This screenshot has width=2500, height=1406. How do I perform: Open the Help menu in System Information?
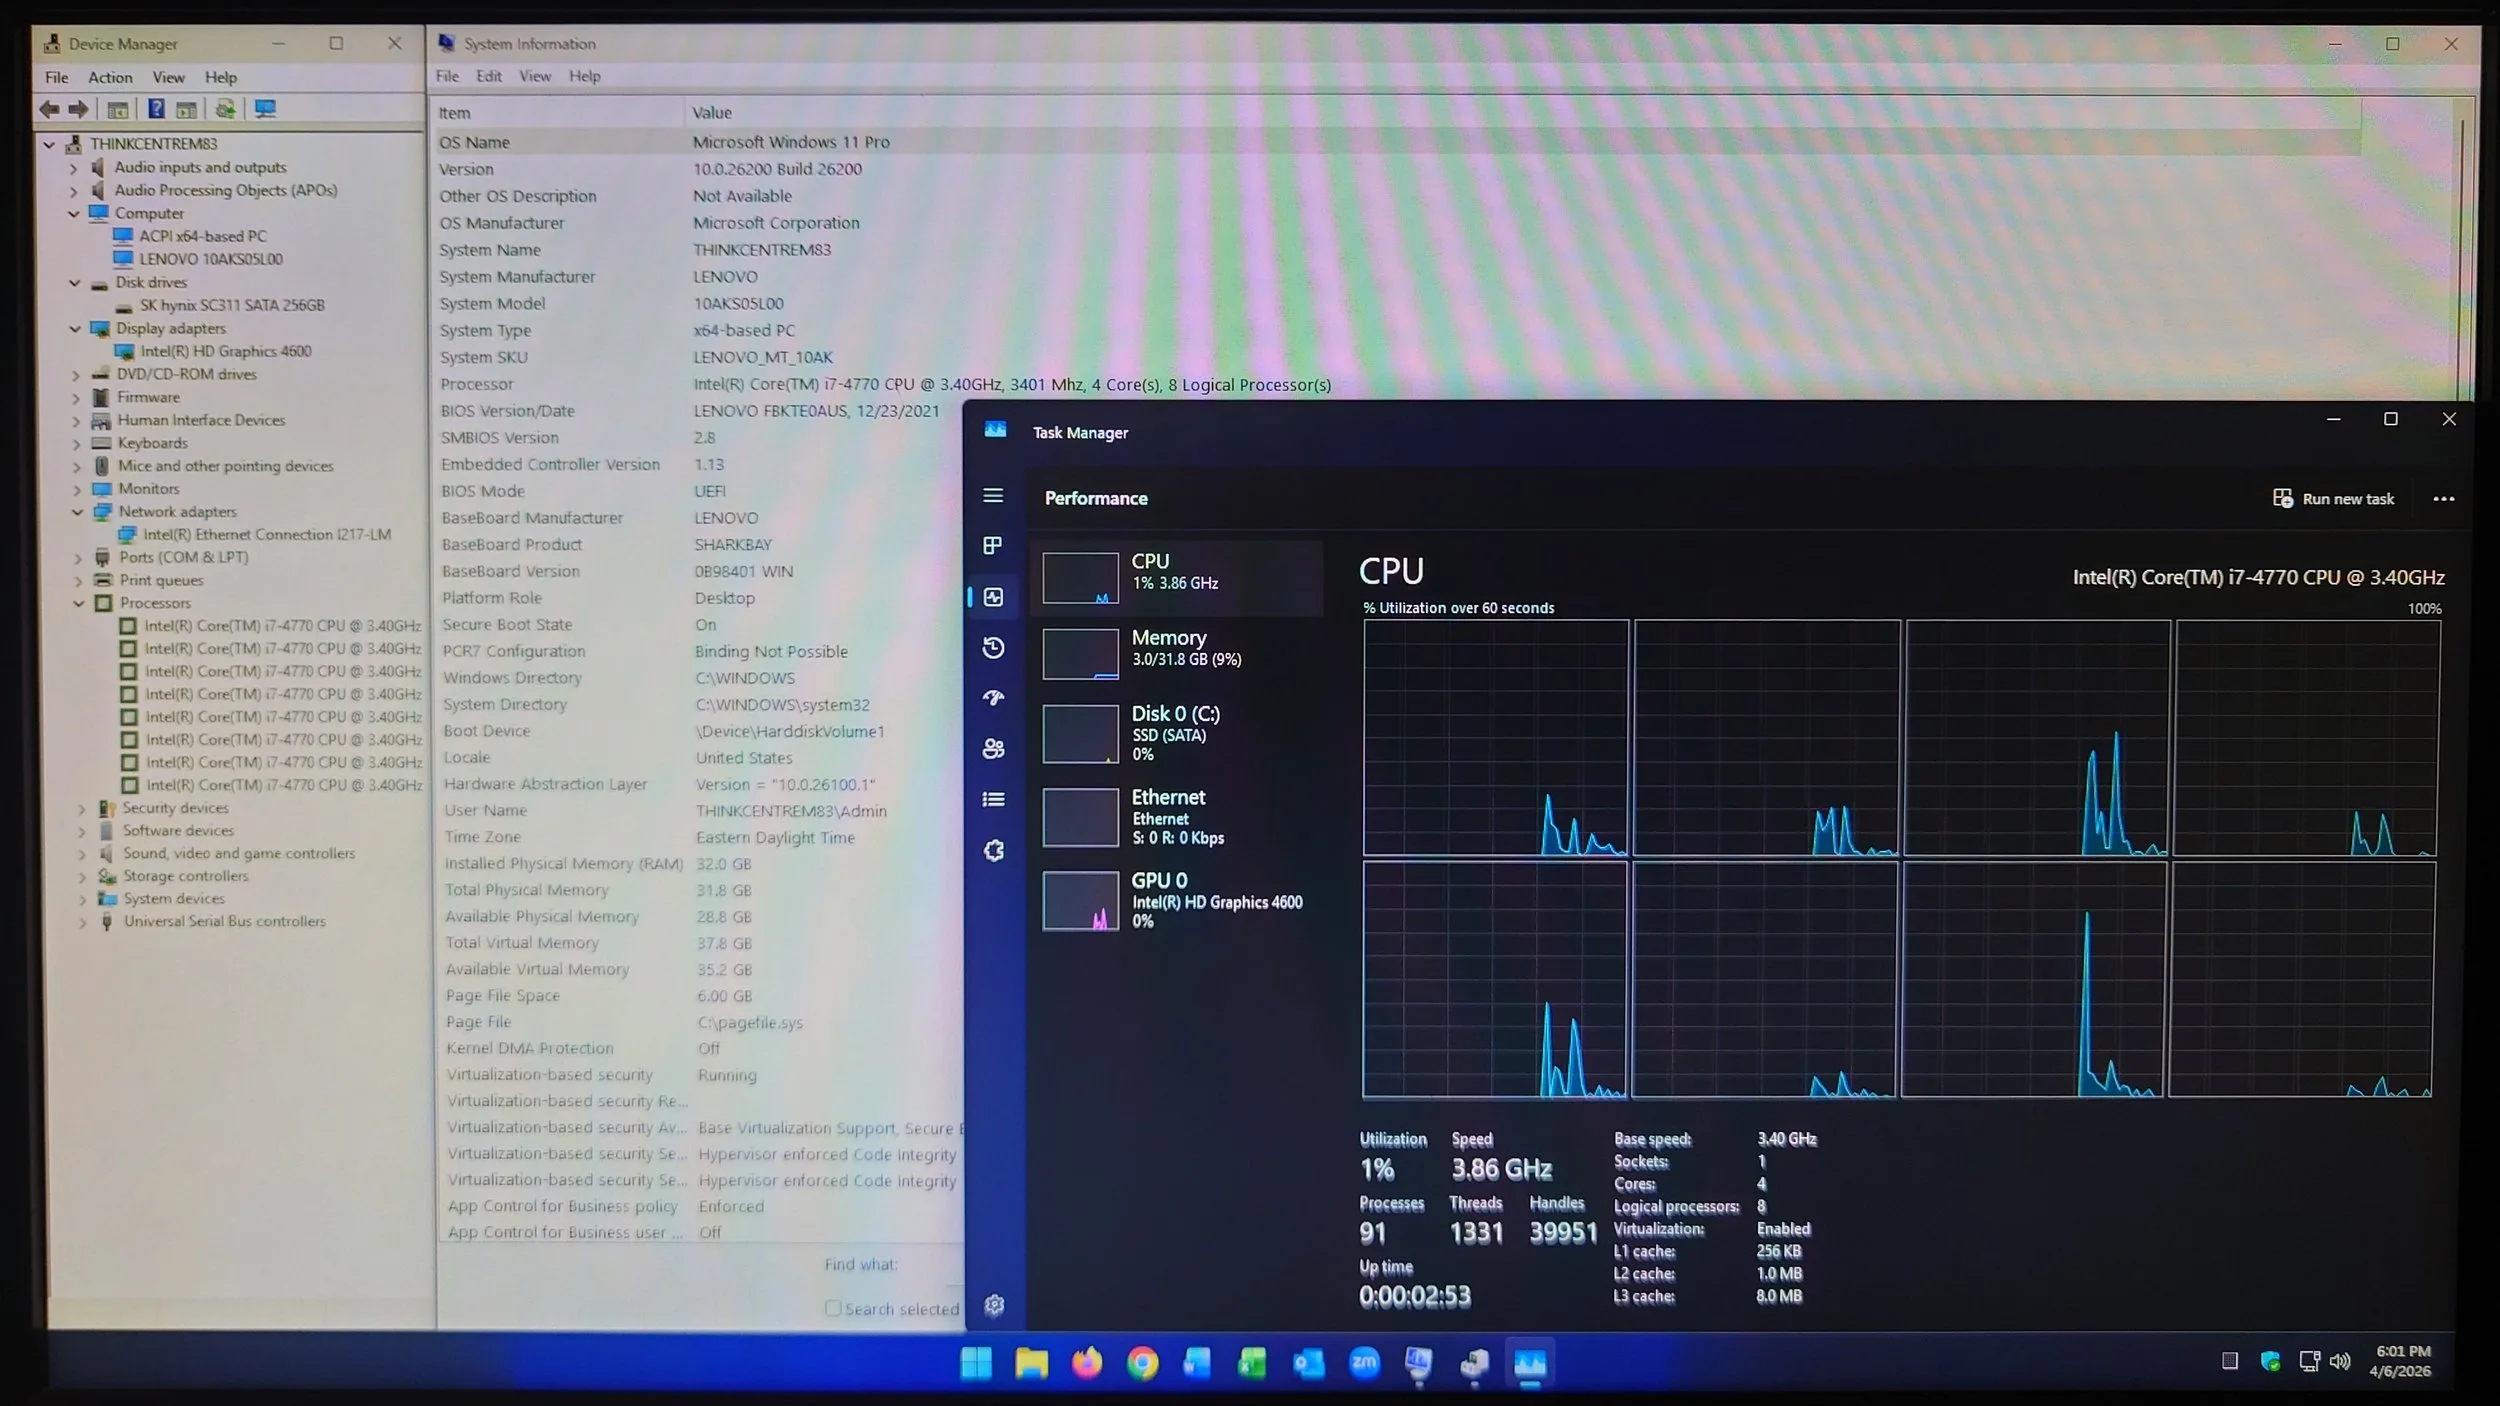pos(585,76)
